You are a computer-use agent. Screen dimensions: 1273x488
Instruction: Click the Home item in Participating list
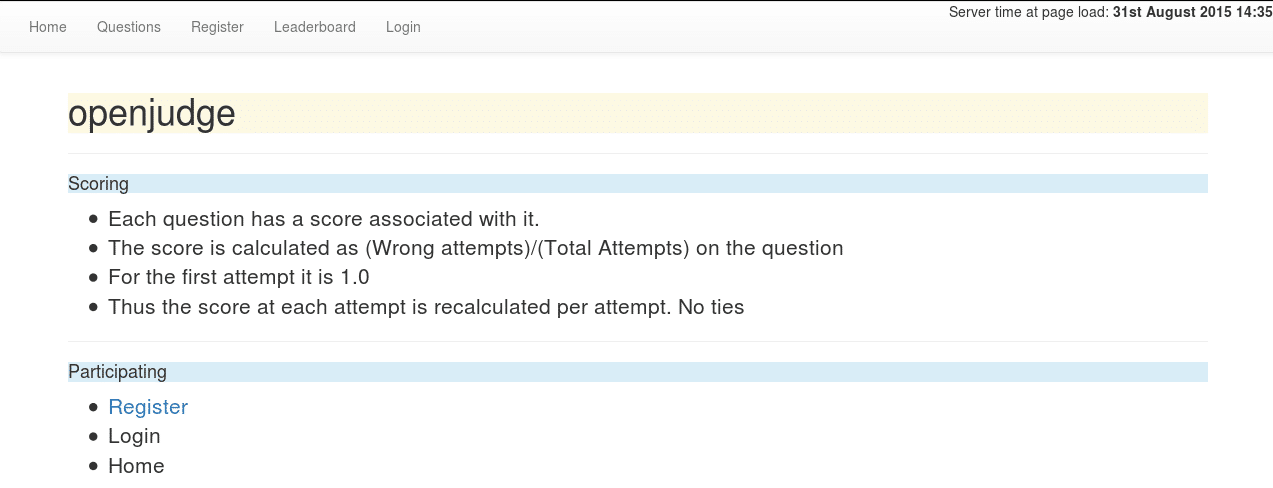click(136, 466)
